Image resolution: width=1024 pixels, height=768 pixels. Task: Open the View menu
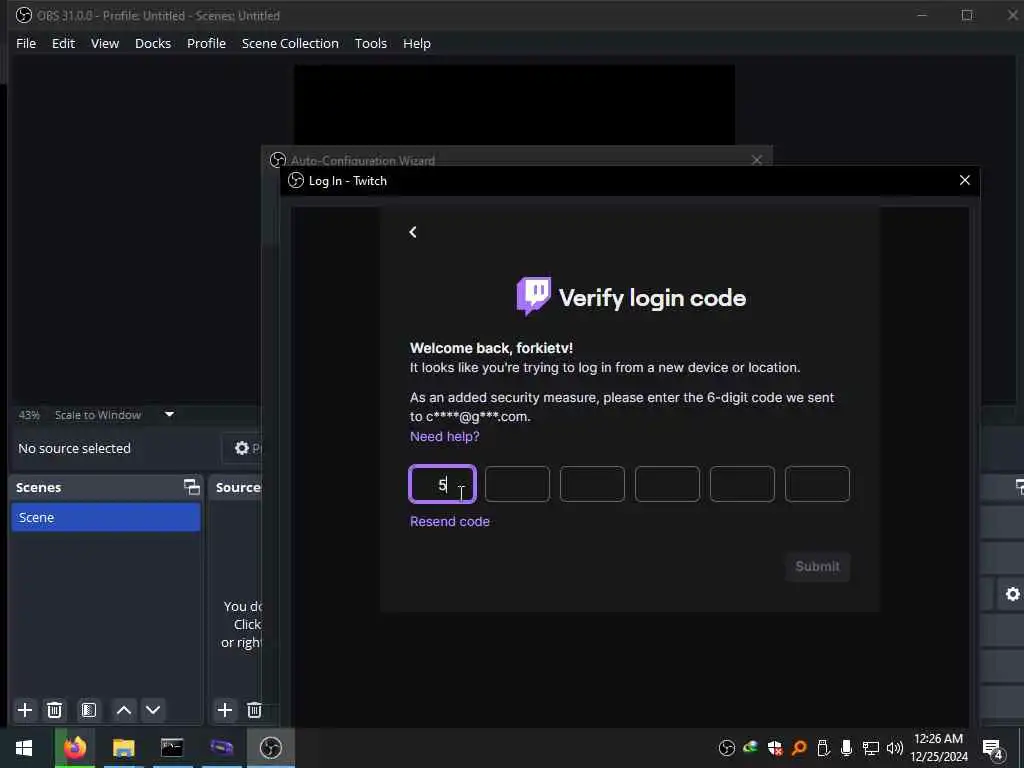pos(104,43)
